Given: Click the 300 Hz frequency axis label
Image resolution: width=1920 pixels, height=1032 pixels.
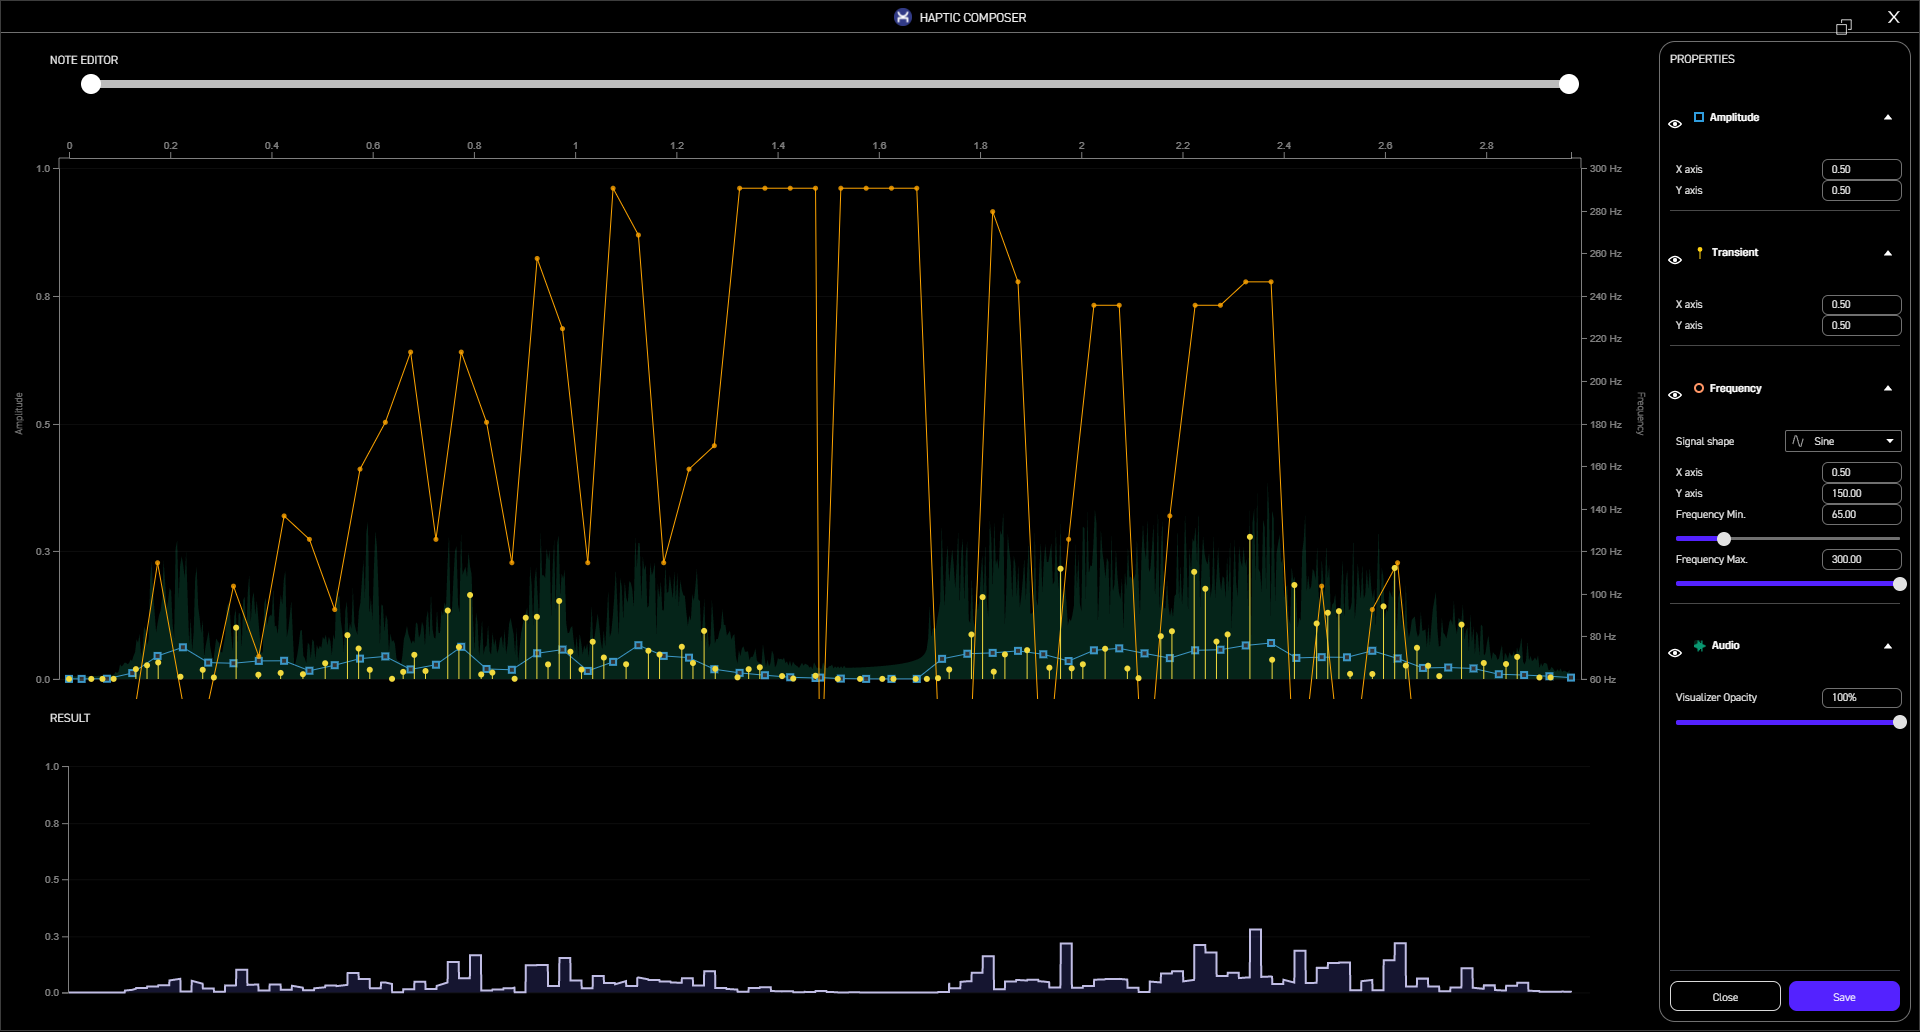Looking at the screenshot, I should point(1605,169).
